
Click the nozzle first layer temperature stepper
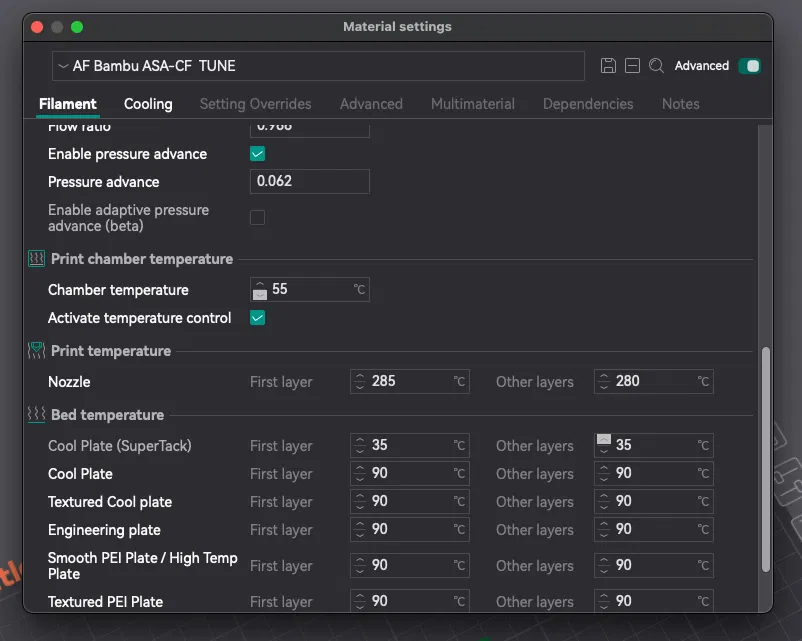[360, 382]
